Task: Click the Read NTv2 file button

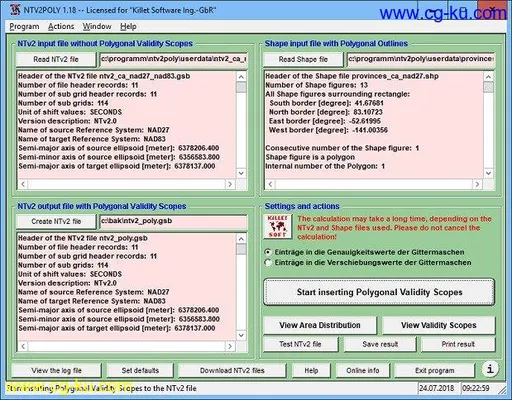Action: pyautogui.click(x=56, y=59)
